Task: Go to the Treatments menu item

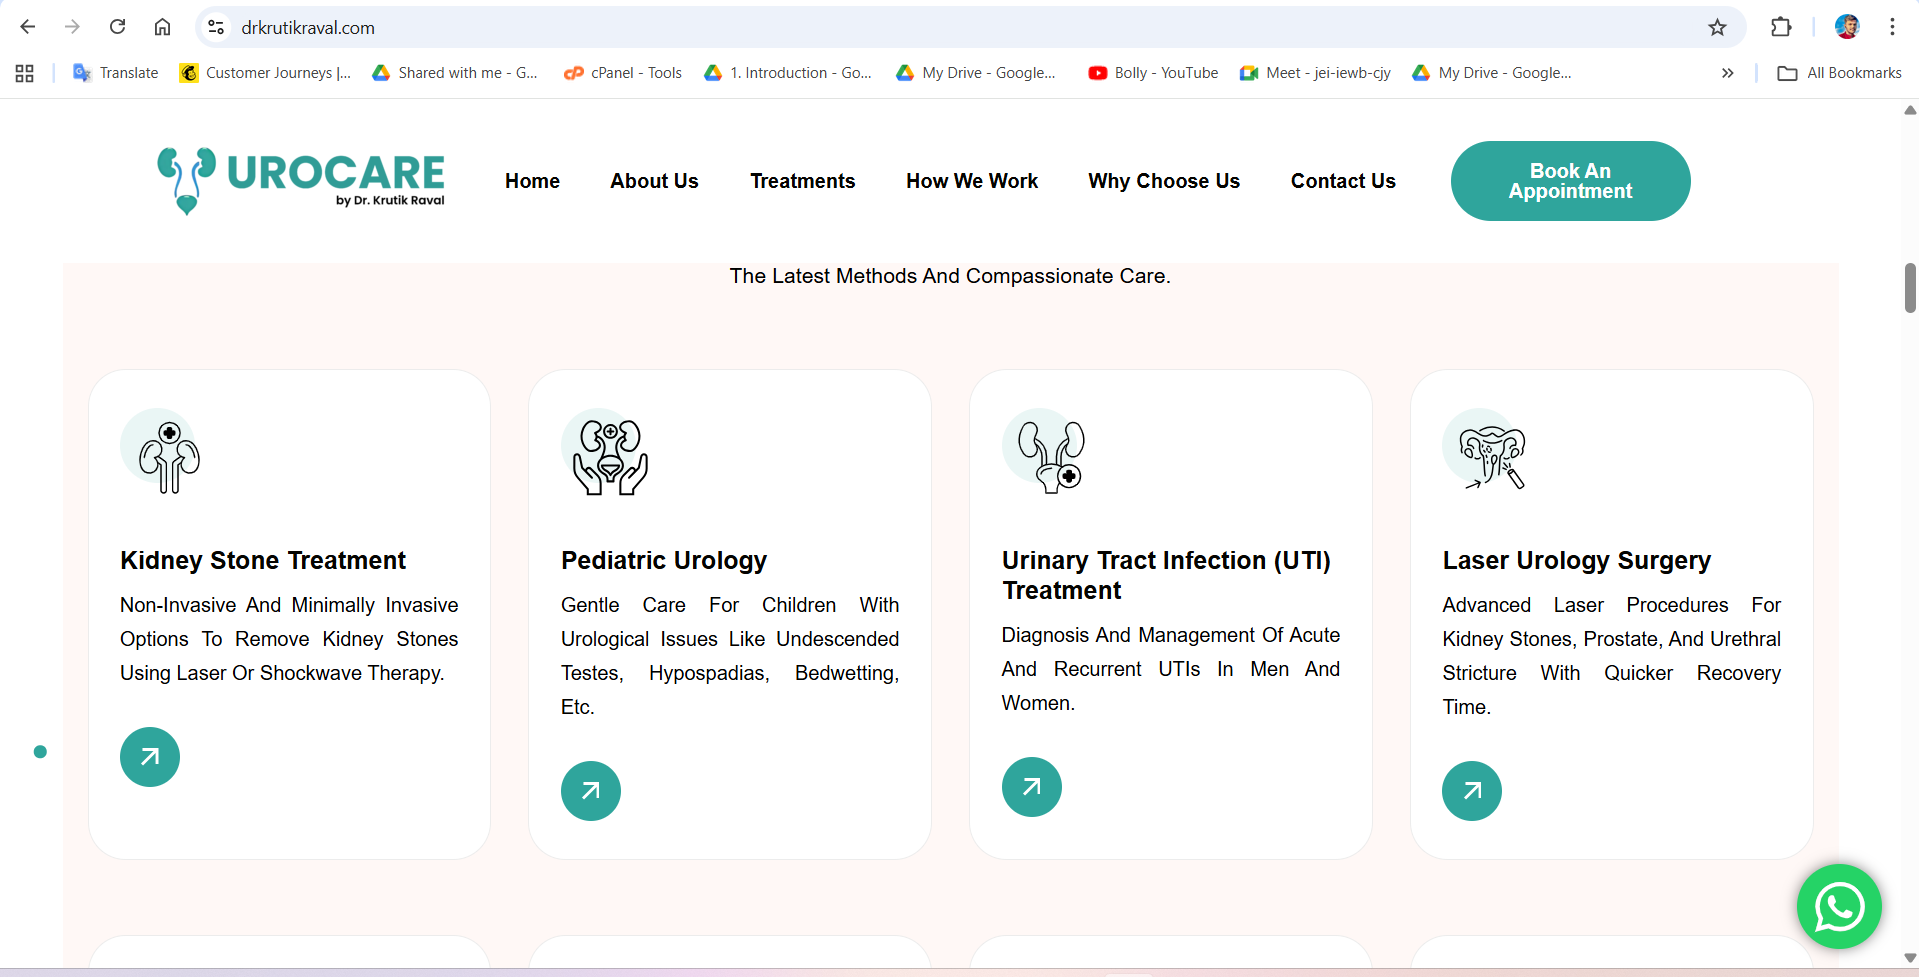Action: tap(802, 181)
